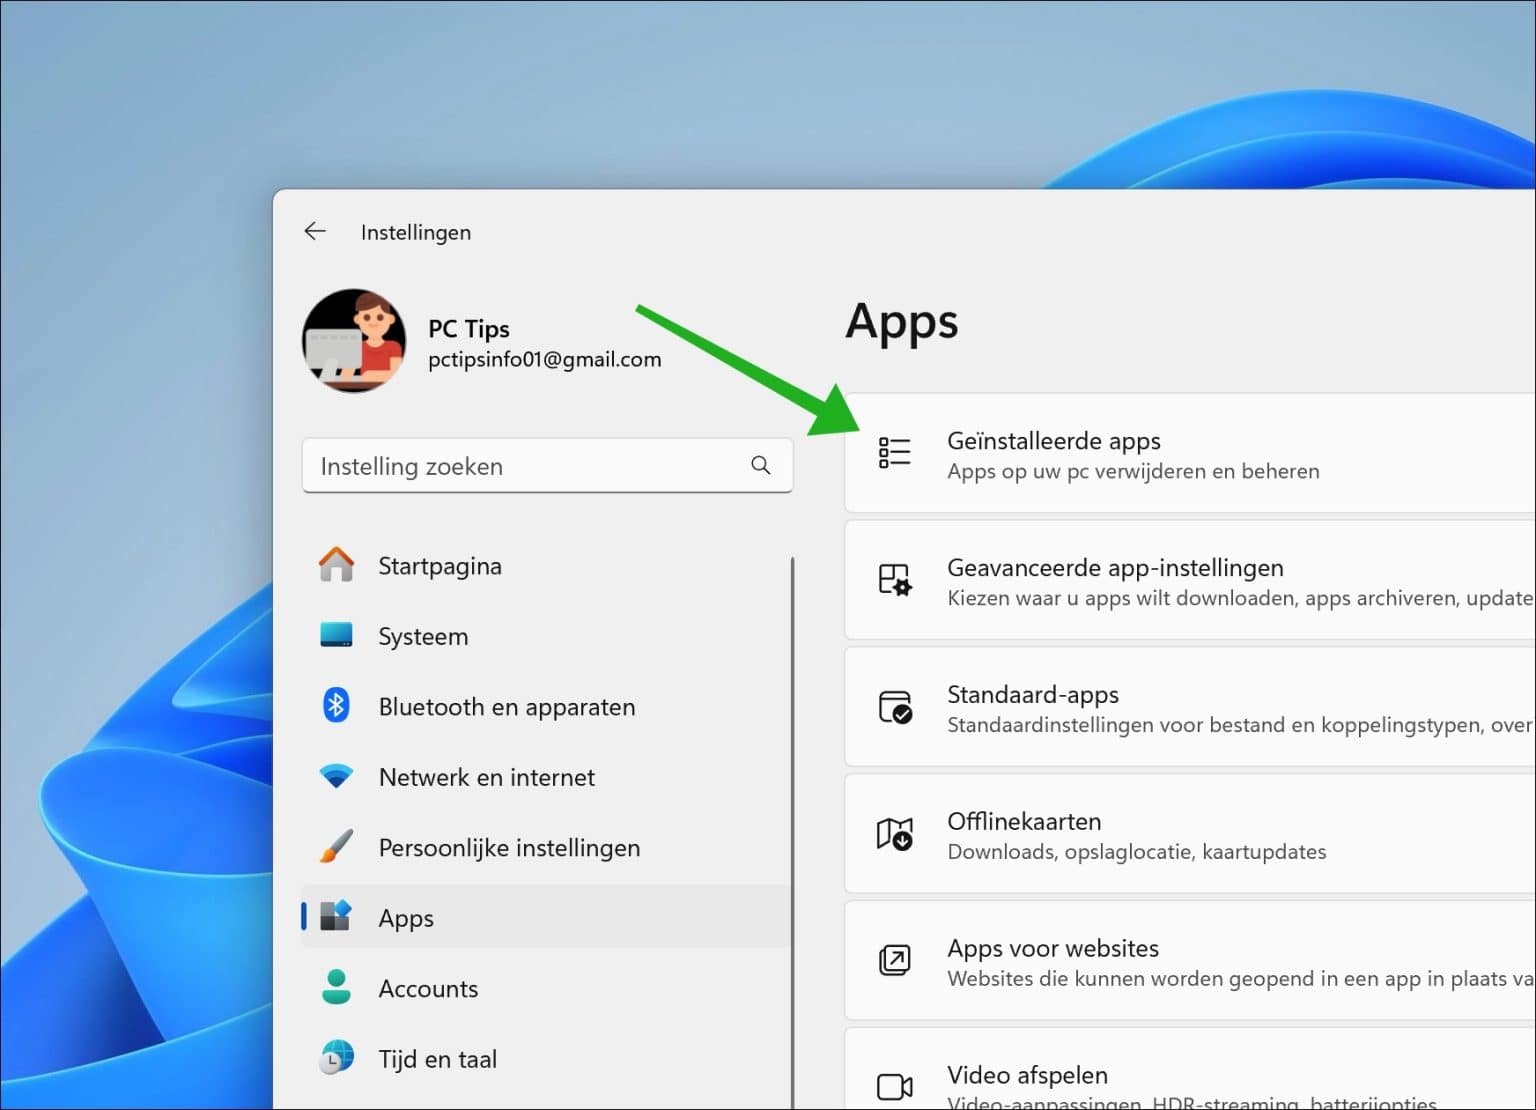
Task: Click the paintbrush personalization icon
Action: 336,847
